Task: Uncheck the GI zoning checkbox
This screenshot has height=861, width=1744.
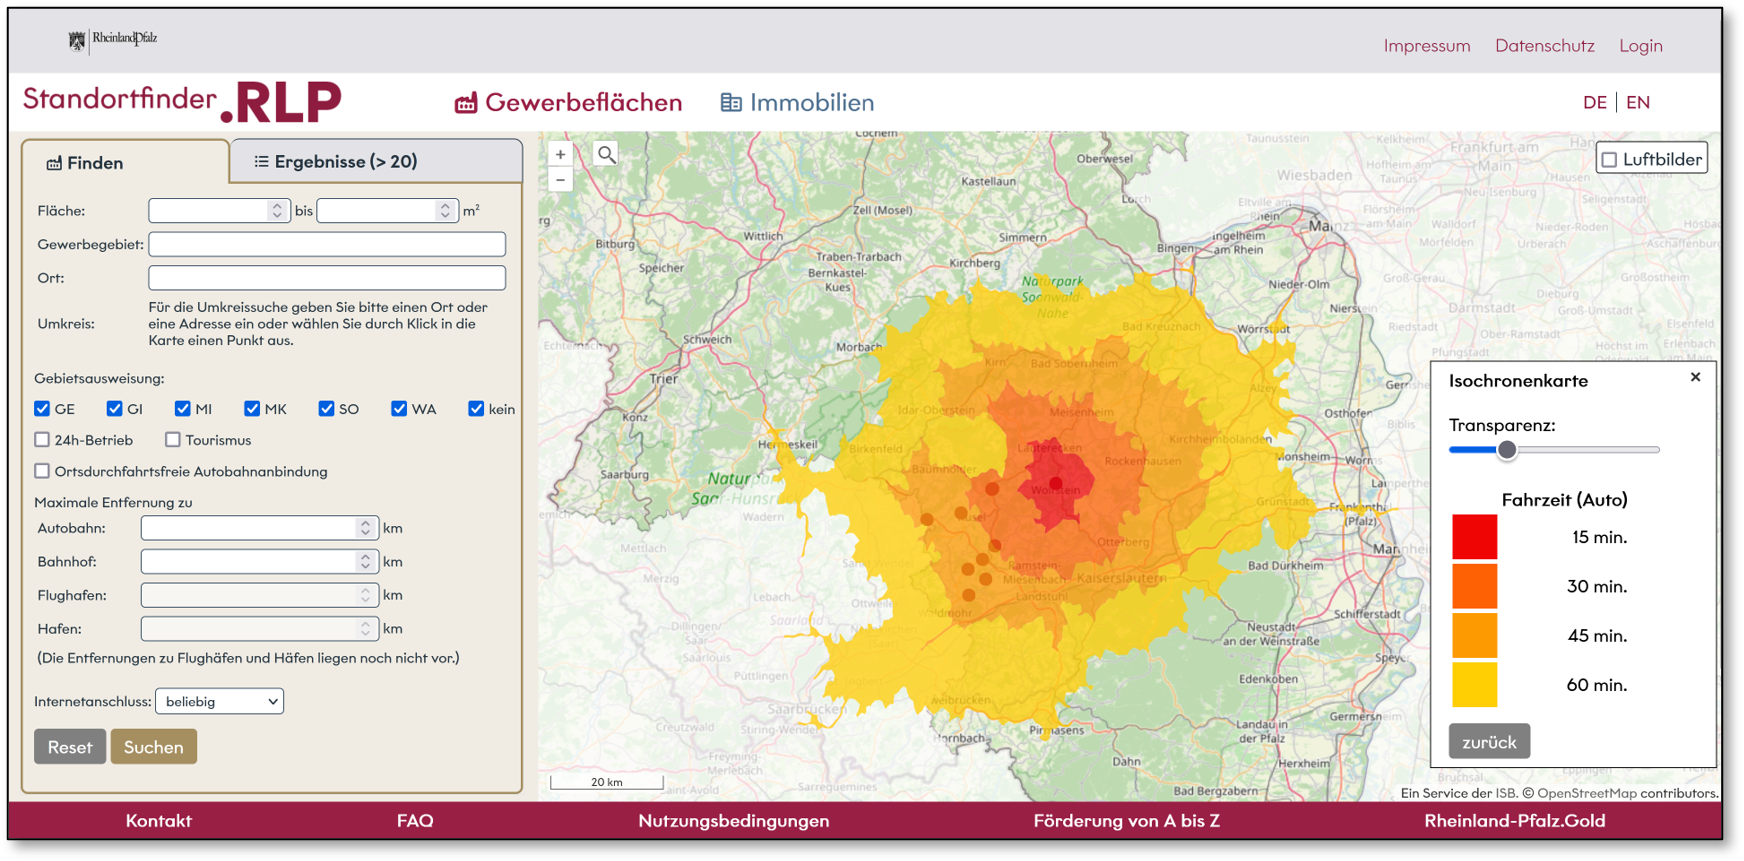Action: (x=115, y=408)
